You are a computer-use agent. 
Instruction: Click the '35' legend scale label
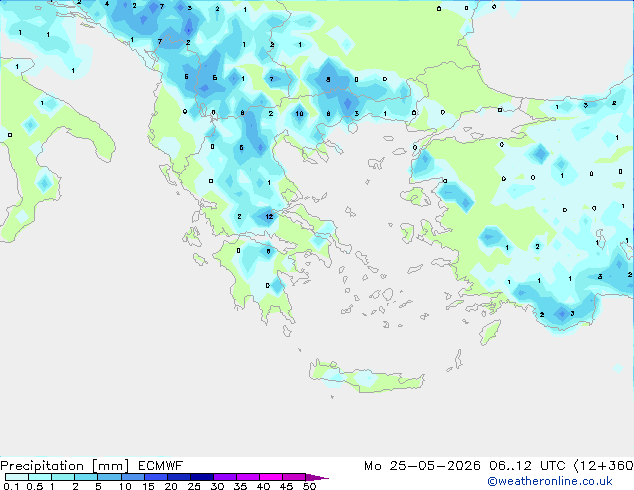tap(240, 486)
